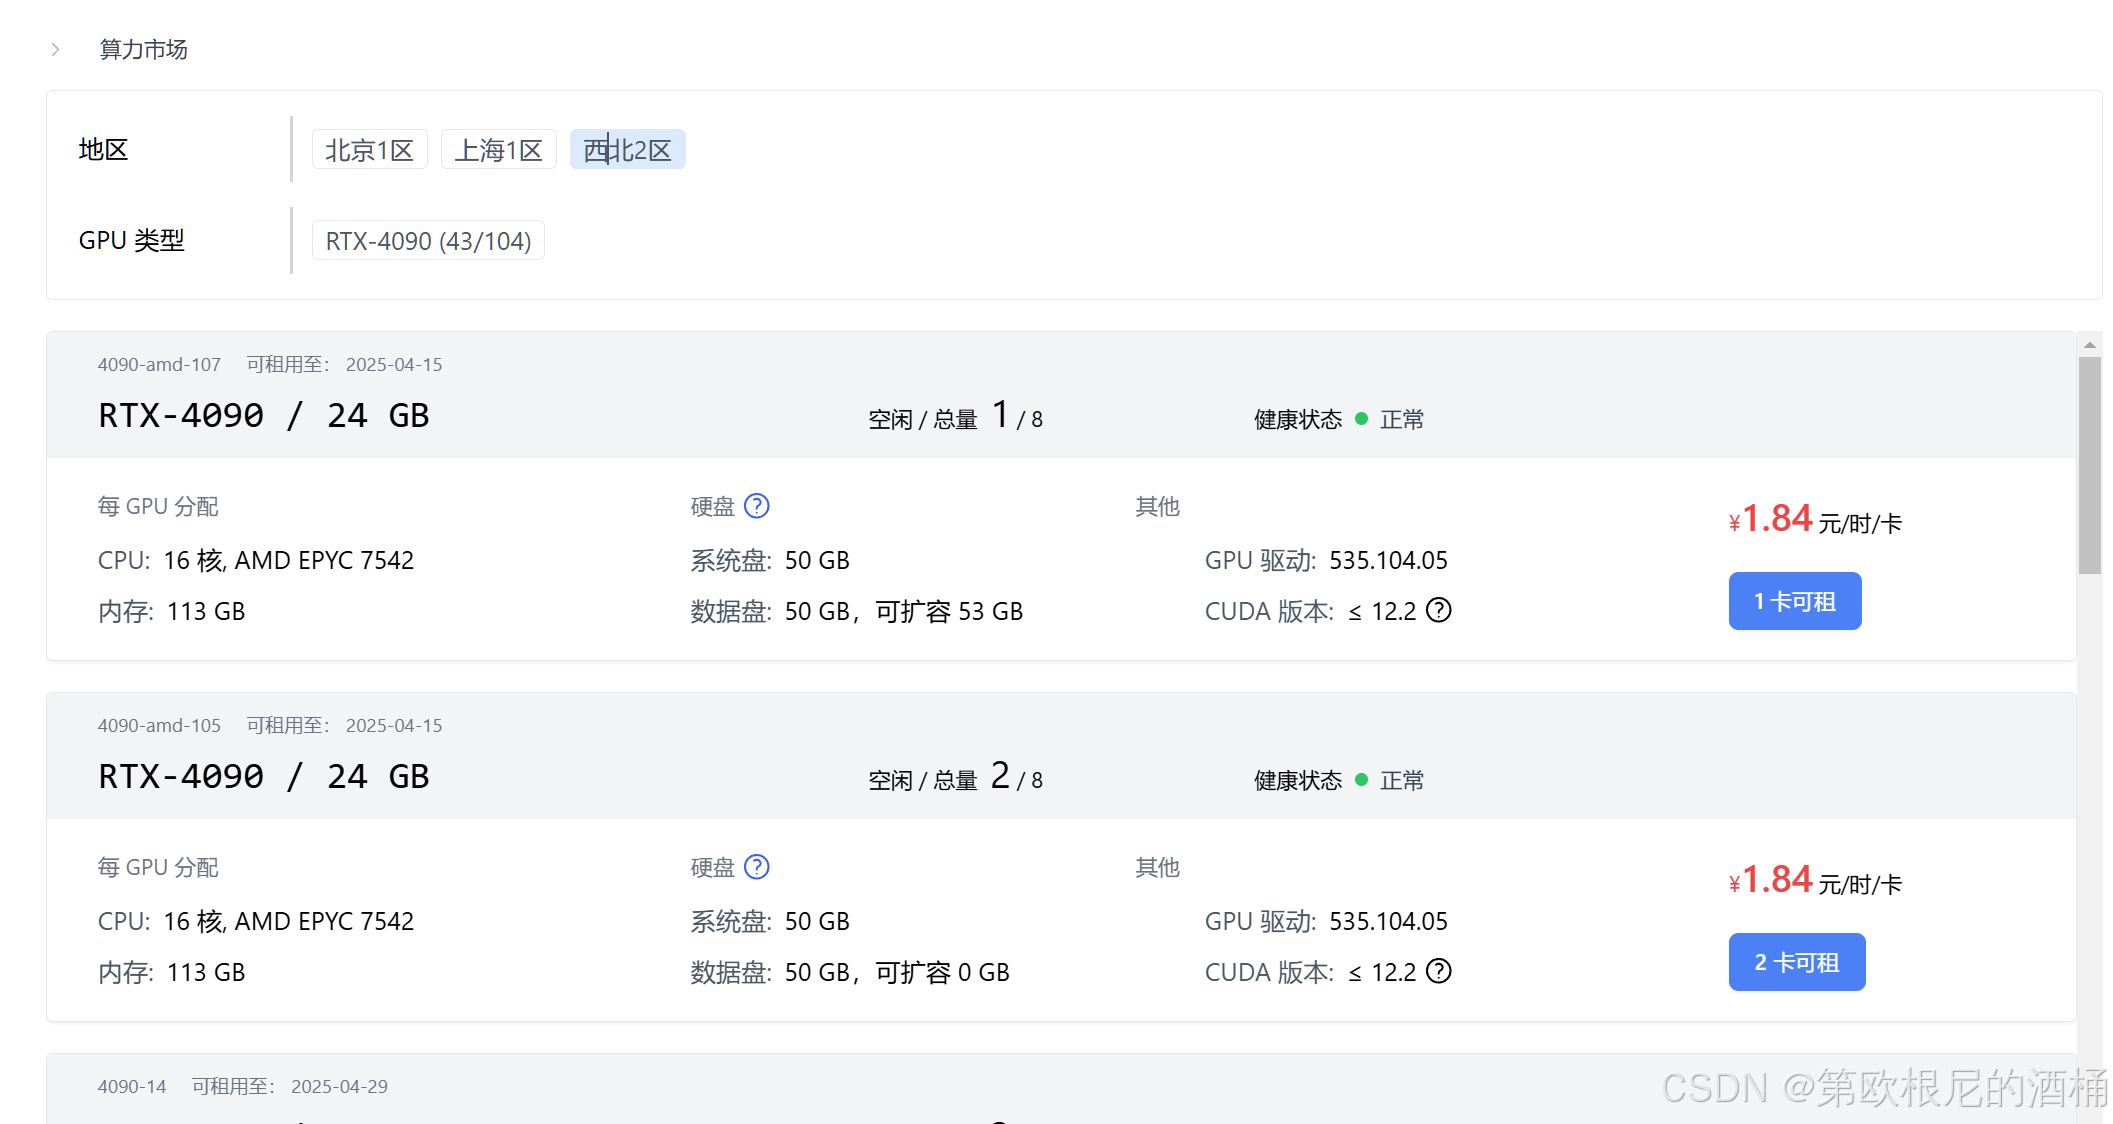Click the CUDA 版本 help icon on 4090-amd-105

[x=1438, y=971]
